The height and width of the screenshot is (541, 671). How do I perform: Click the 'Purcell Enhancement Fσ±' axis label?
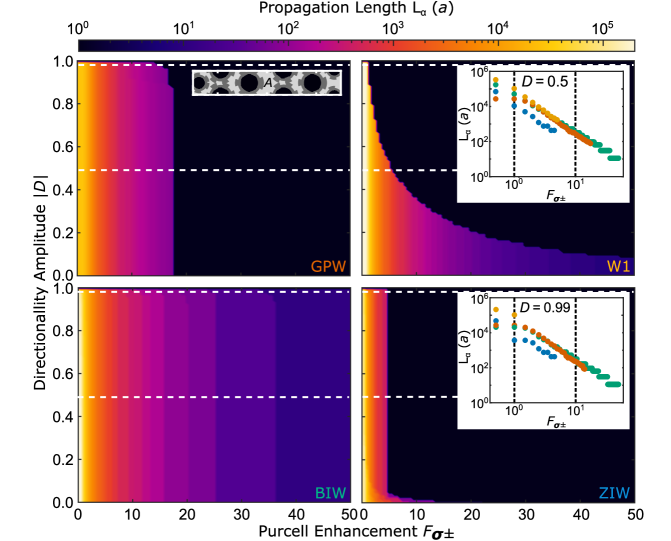356,532
